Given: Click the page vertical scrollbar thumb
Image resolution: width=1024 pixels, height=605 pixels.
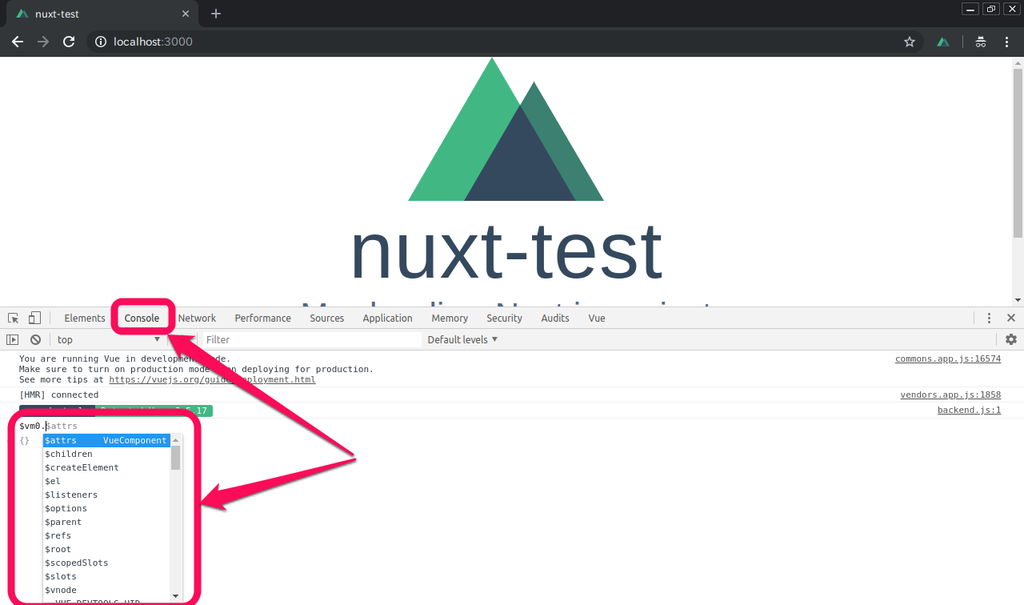Looking at the screenshot, I should pyautogui.click(x=1017, y=153).
